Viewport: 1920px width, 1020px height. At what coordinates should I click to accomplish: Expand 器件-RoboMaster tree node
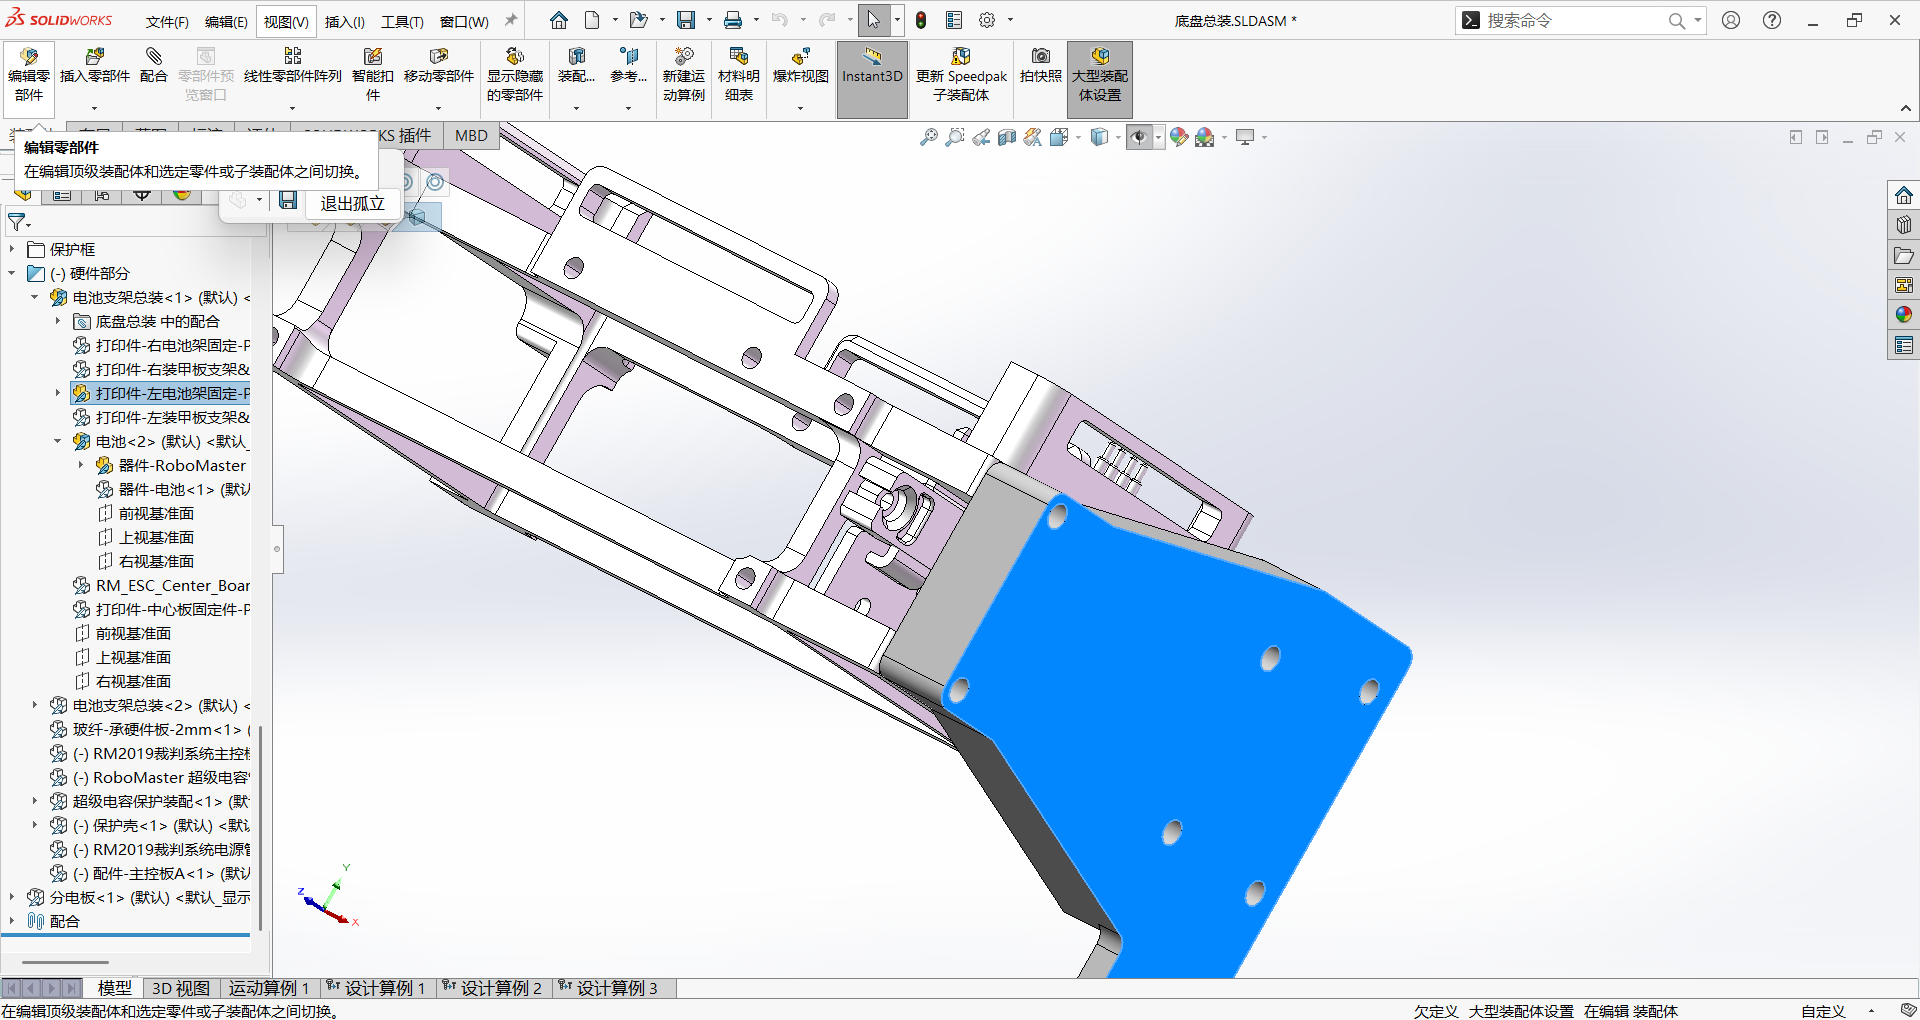[x=81, y=465]
